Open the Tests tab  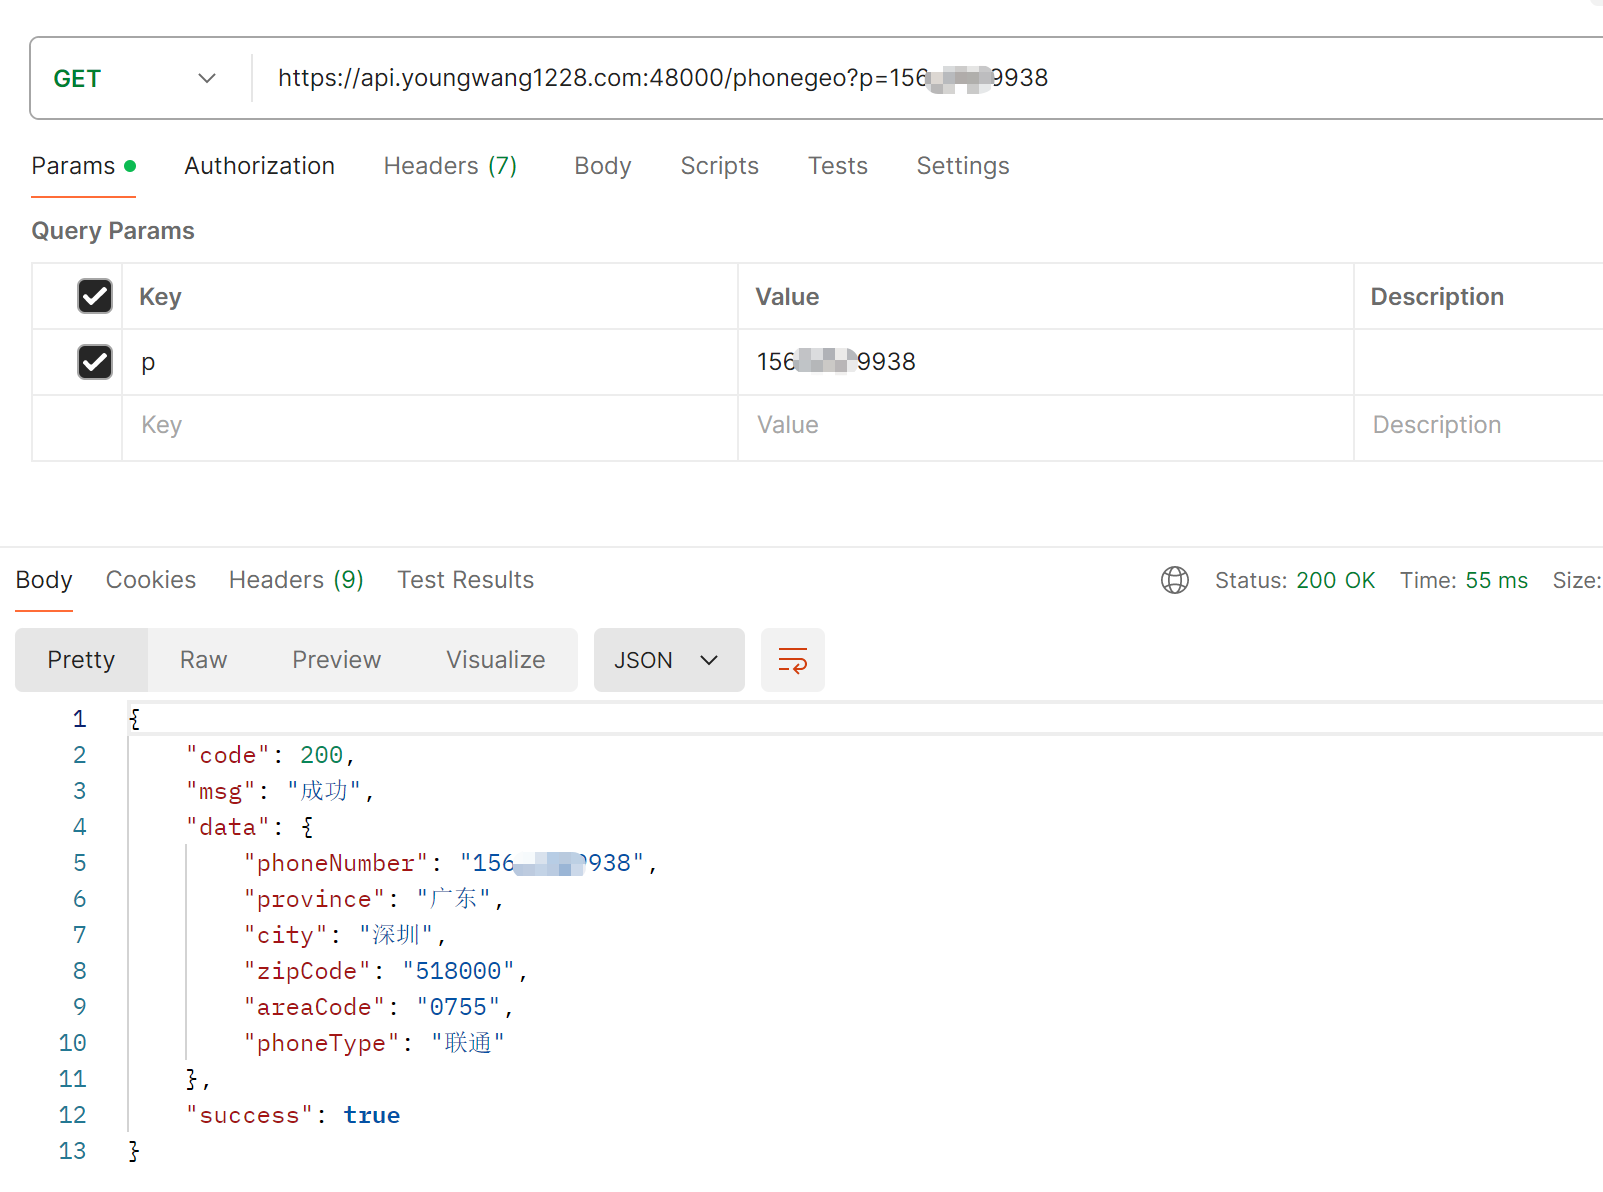838,166
